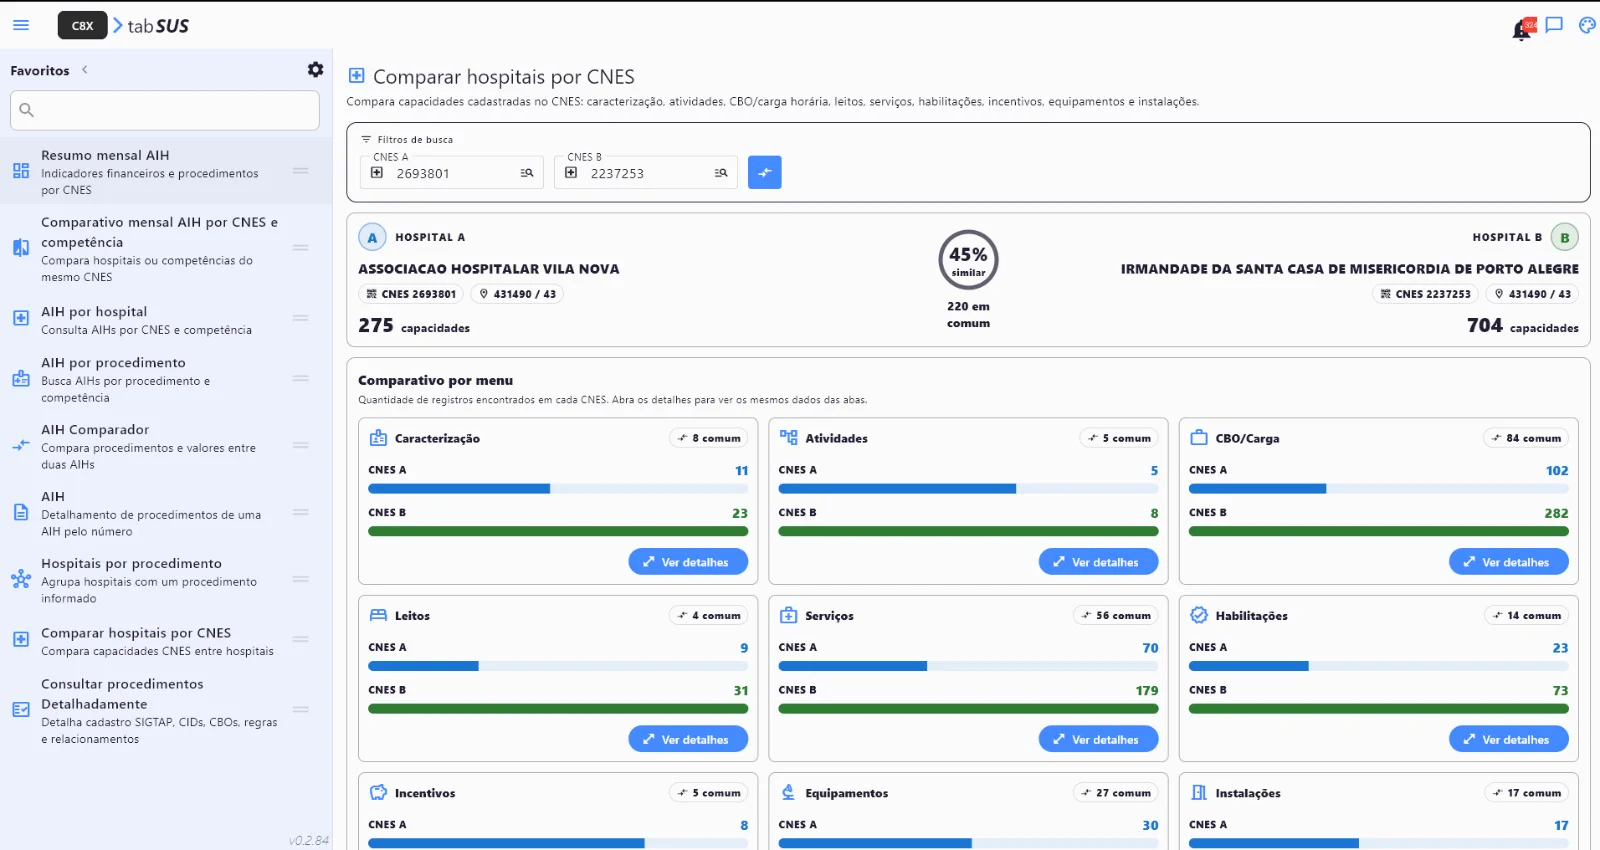Screen dimensions: 1600x850
Task: Open Resumo mensal AIH menu item
Action: tap(165, 172)
